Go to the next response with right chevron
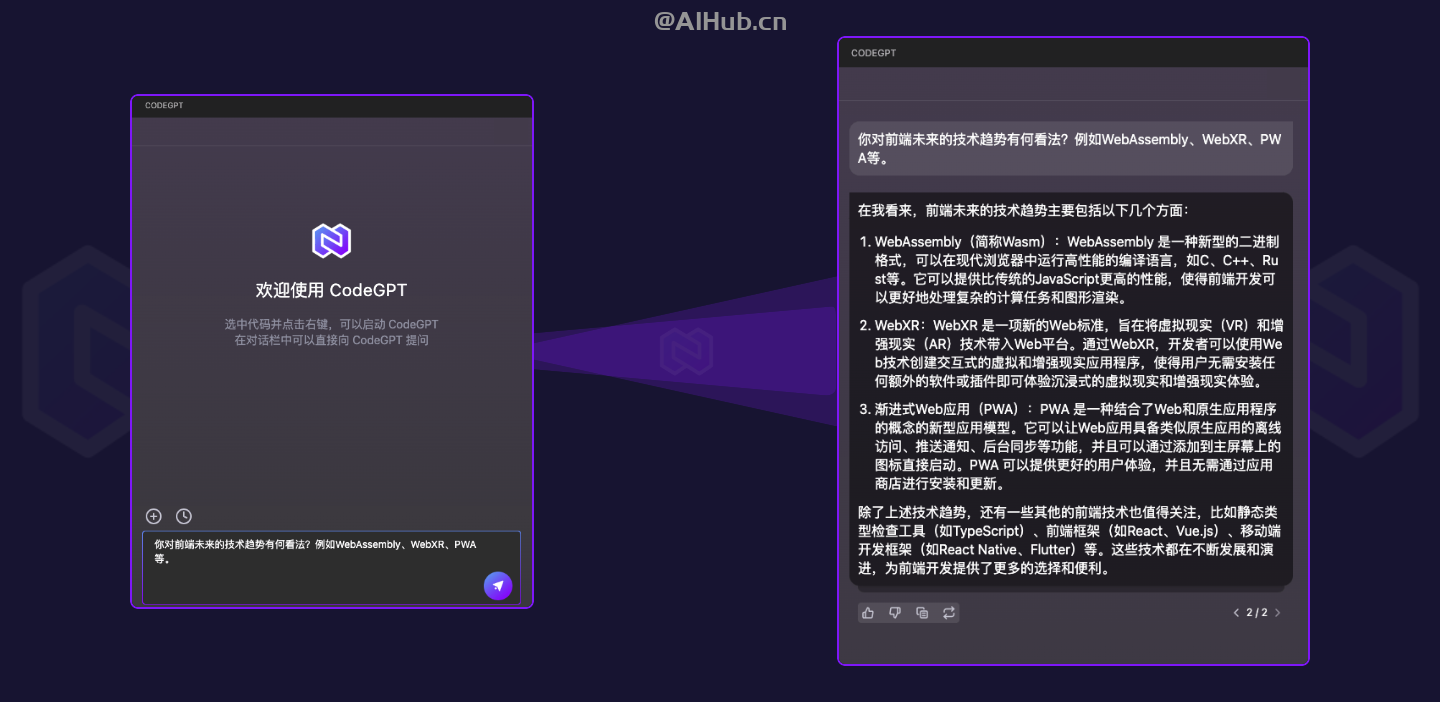1440x702 pixels. pyautogui.click(x=1278, y=613)
